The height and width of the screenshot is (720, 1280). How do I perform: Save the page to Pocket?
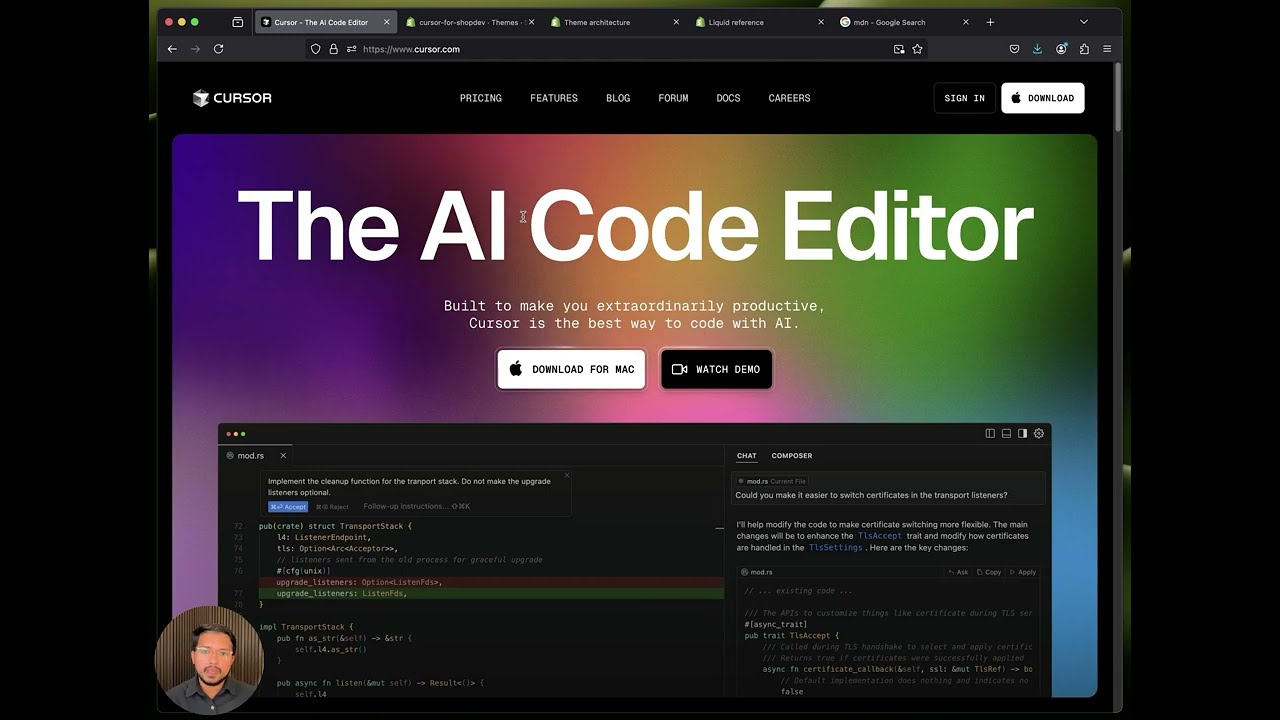point(1013,48)
